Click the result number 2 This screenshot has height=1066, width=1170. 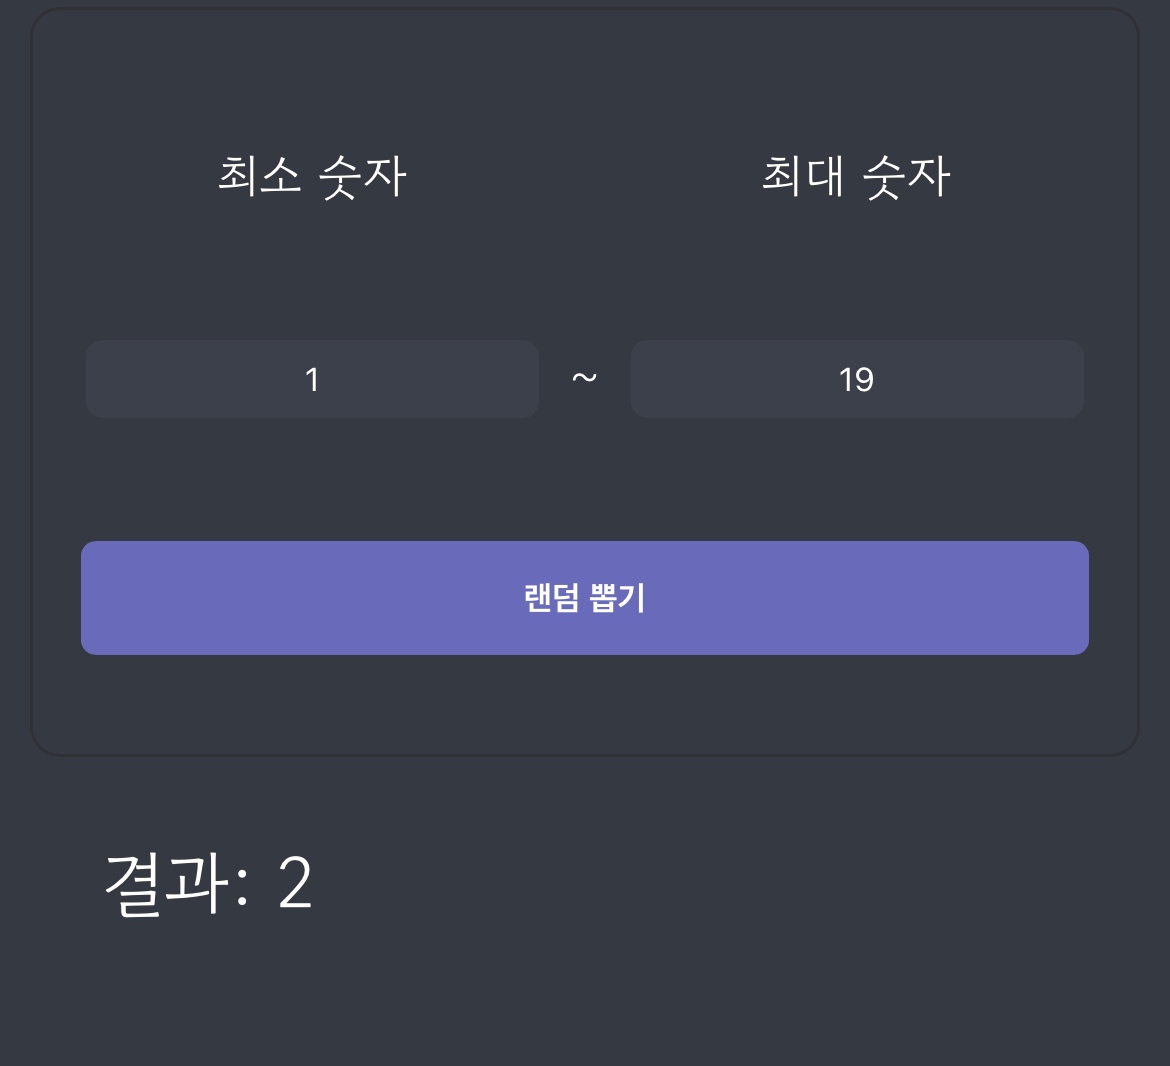[295, 884]
